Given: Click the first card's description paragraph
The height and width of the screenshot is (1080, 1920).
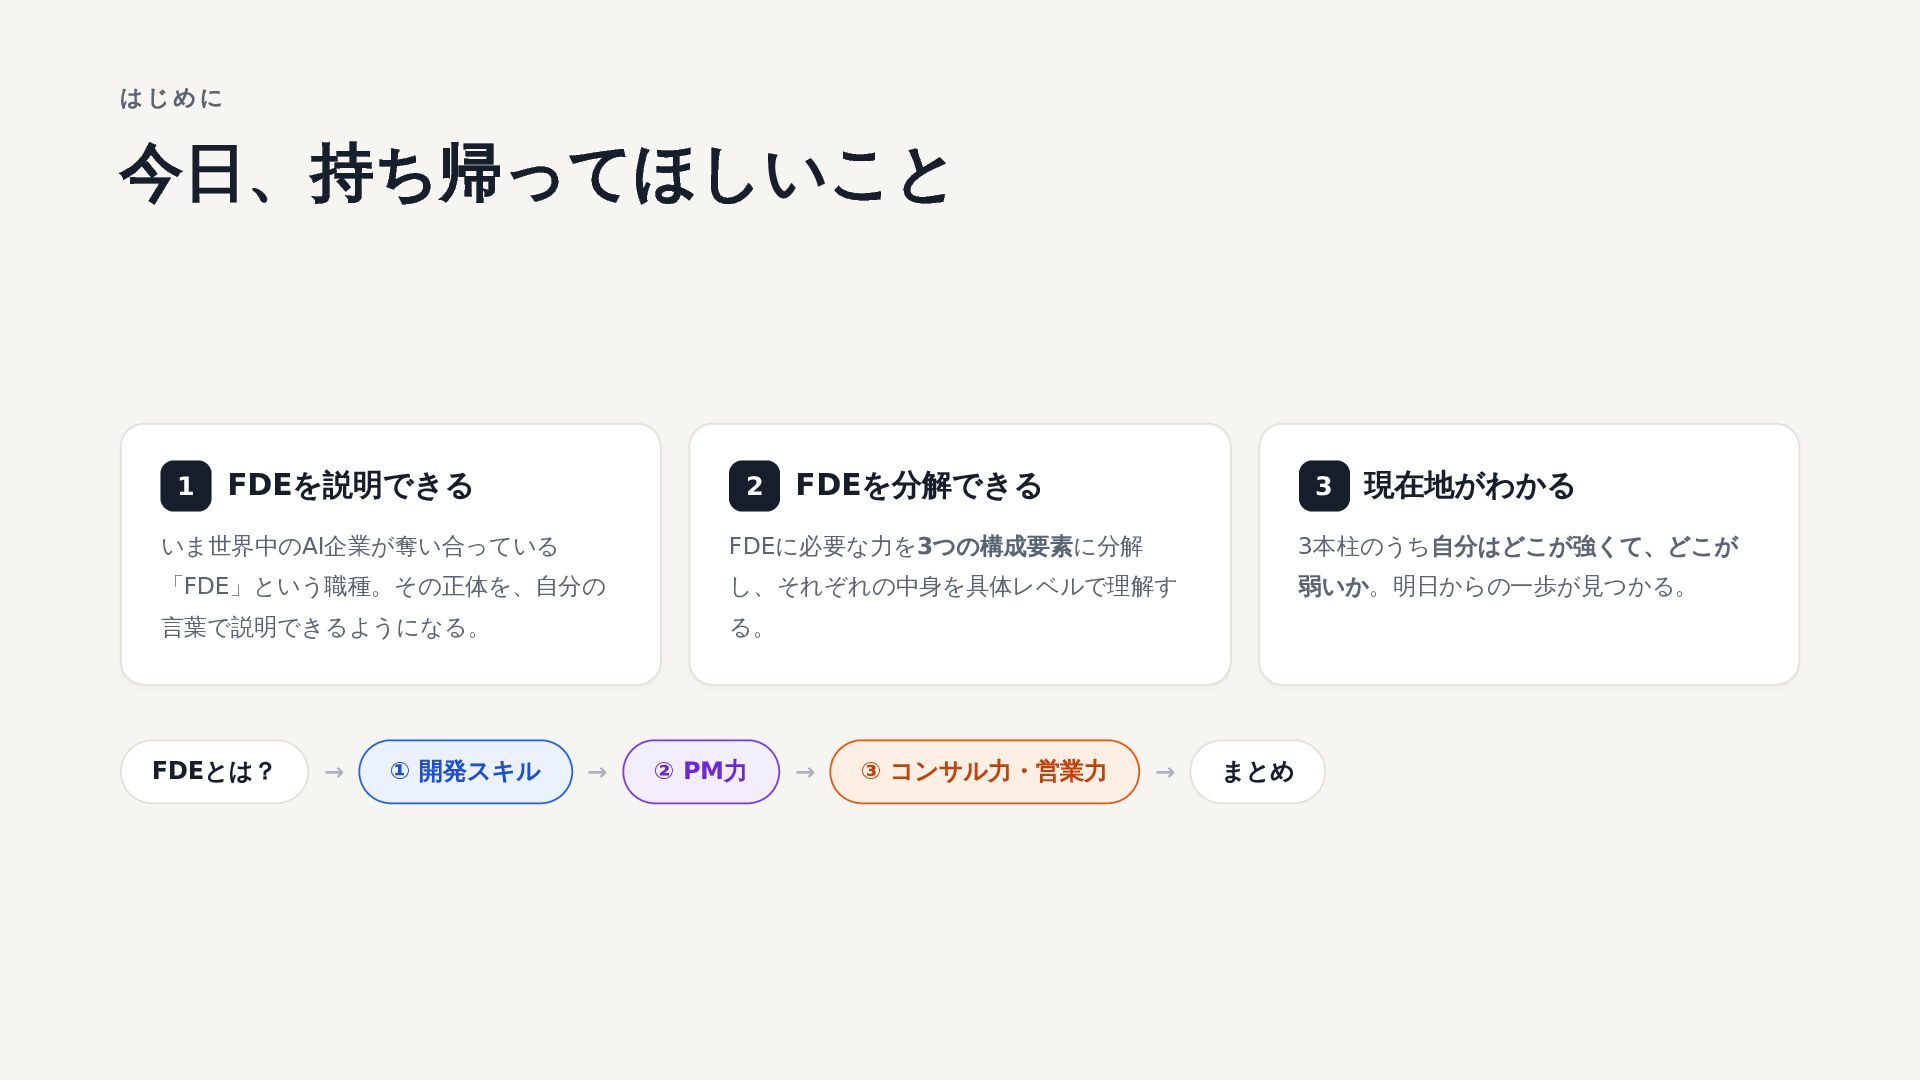Looking at the screenshot, I should pyautogui.click(x=383, y=587).
